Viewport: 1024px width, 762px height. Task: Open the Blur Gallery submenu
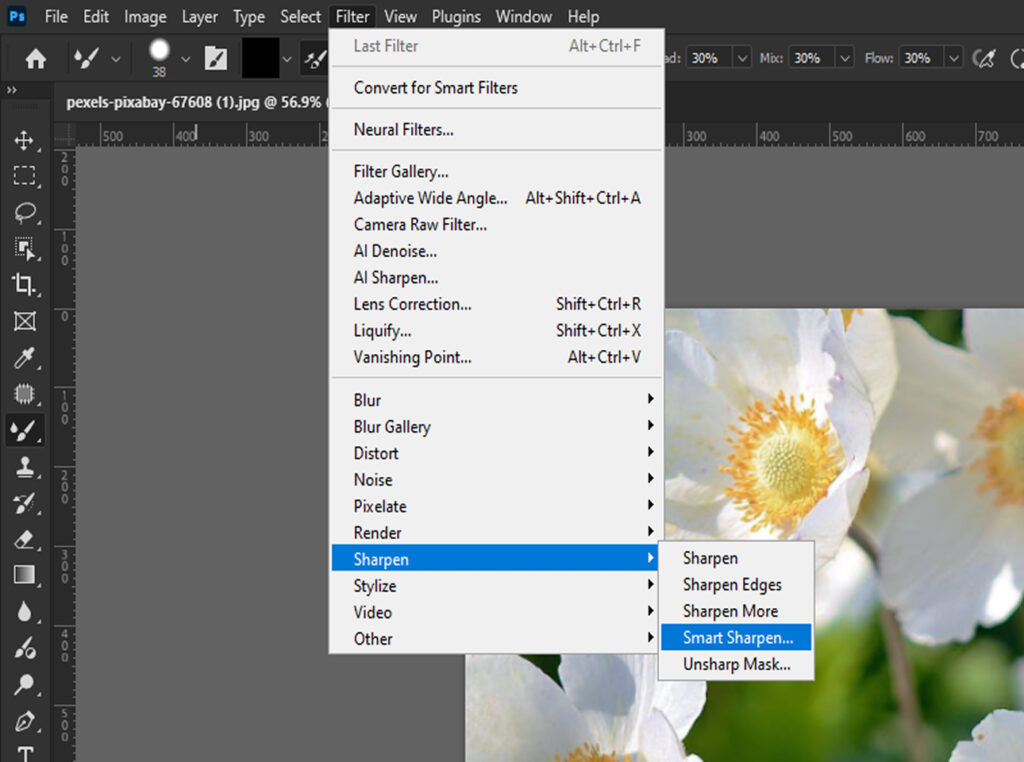[392, 427]
